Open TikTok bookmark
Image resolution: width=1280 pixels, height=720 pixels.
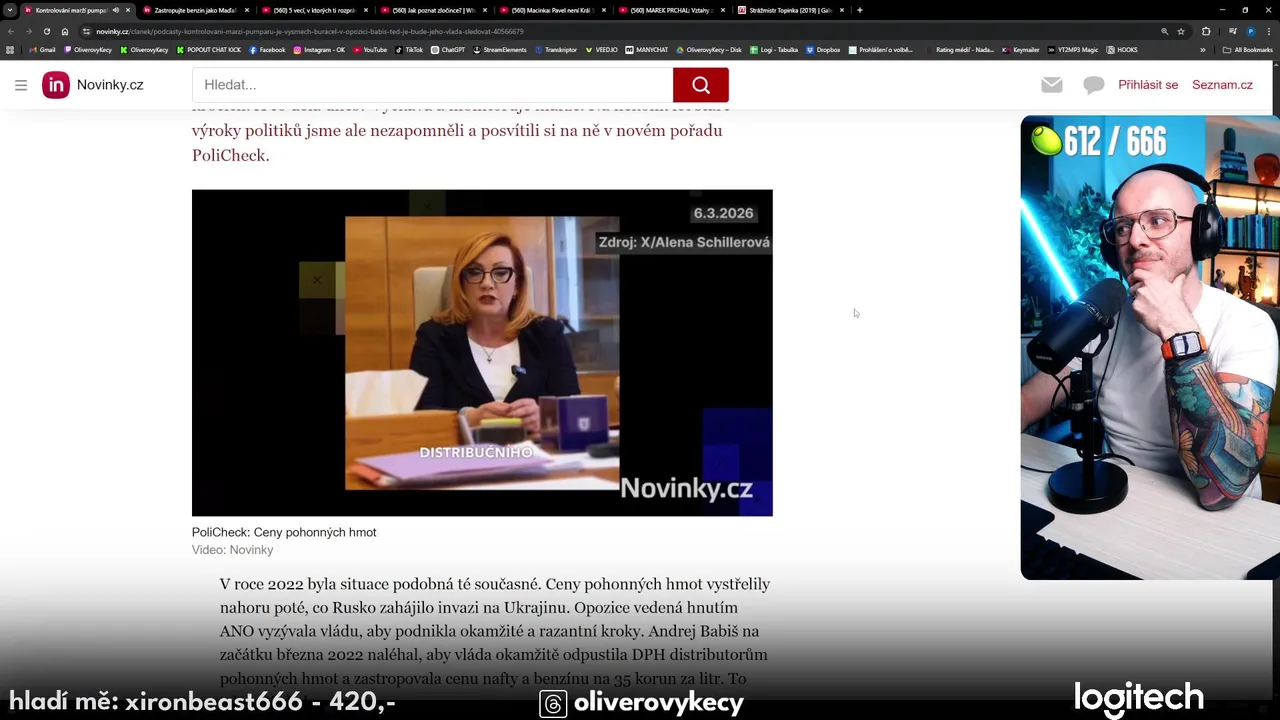tap(408, 50)
